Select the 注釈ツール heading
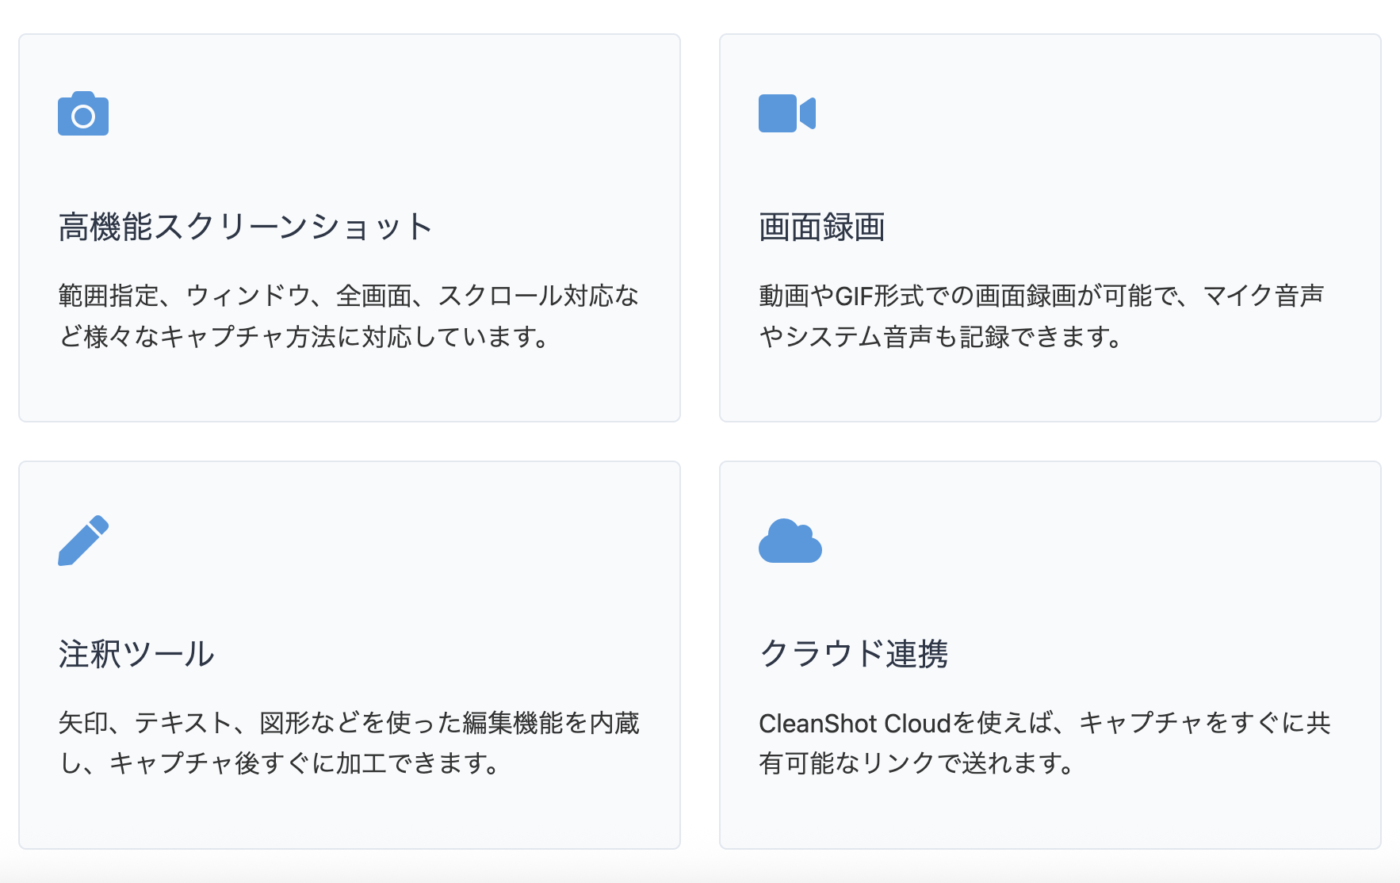Viewport: 1400px width, 883px height. pos(136,654)
